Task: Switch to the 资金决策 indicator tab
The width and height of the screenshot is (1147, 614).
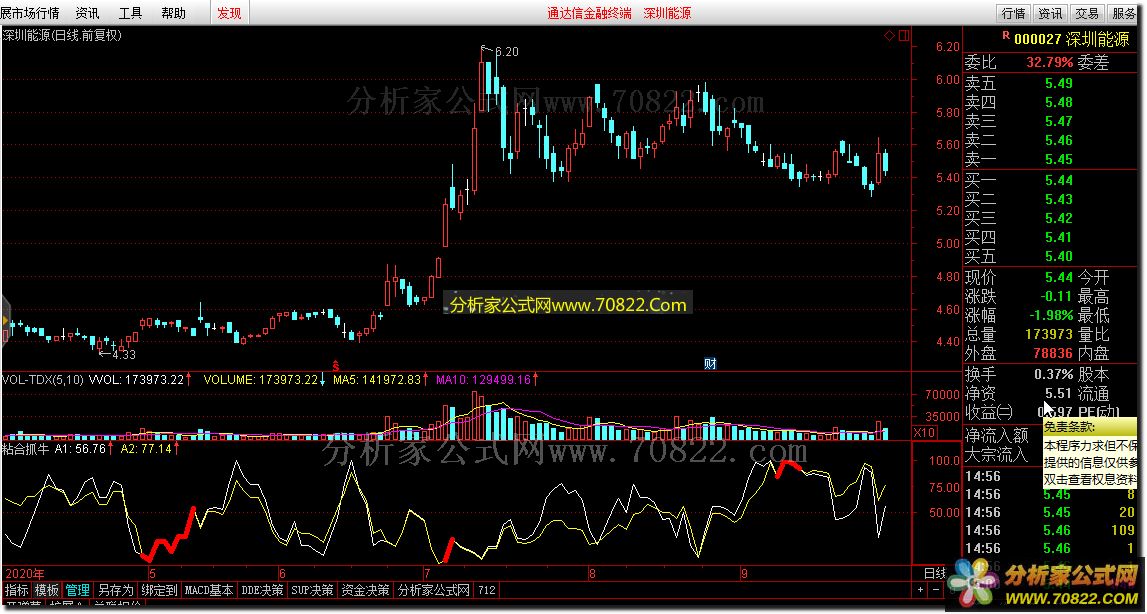Action: pos(366,590)
